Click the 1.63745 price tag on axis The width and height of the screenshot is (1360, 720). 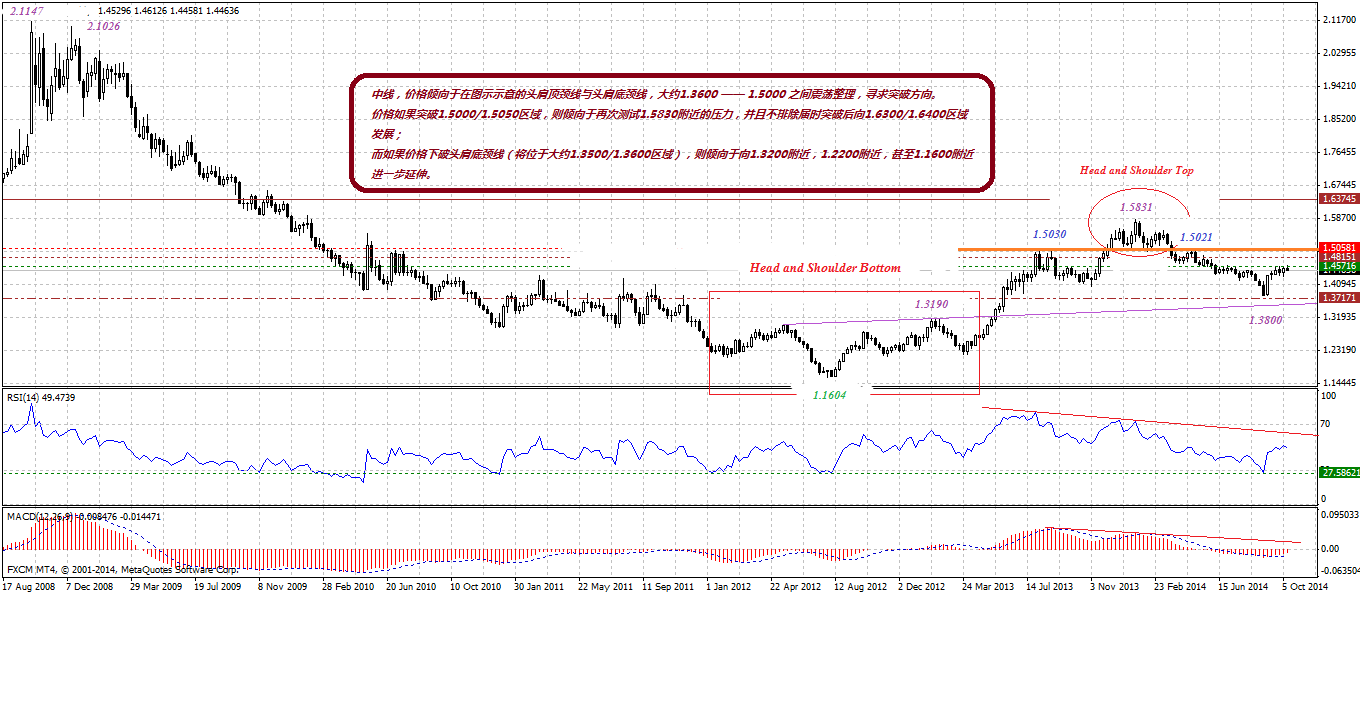click(1339, 199)
